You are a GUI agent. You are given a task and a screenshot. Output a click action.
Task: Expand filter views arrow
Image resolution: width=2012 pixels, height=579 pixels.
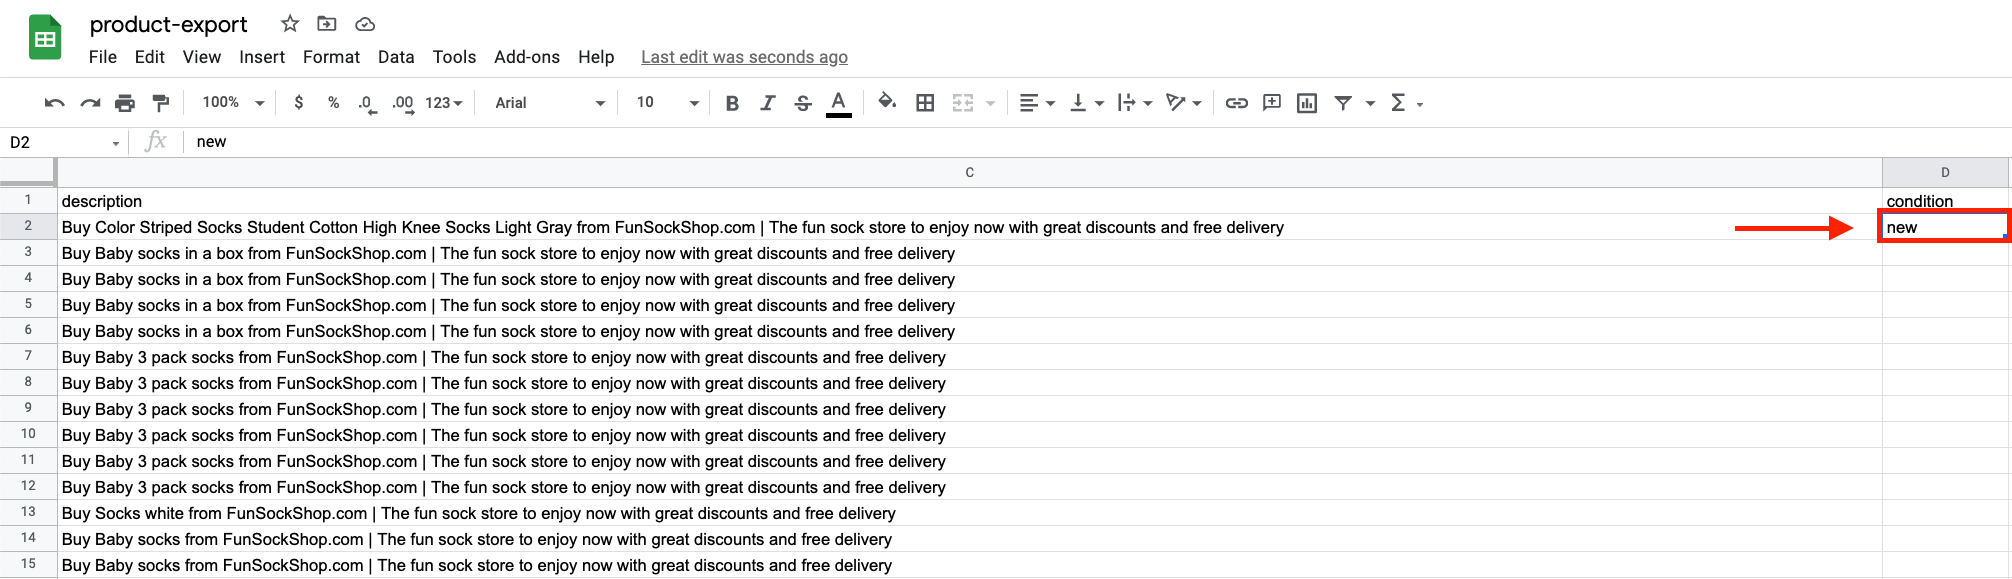coord(1370,103)
